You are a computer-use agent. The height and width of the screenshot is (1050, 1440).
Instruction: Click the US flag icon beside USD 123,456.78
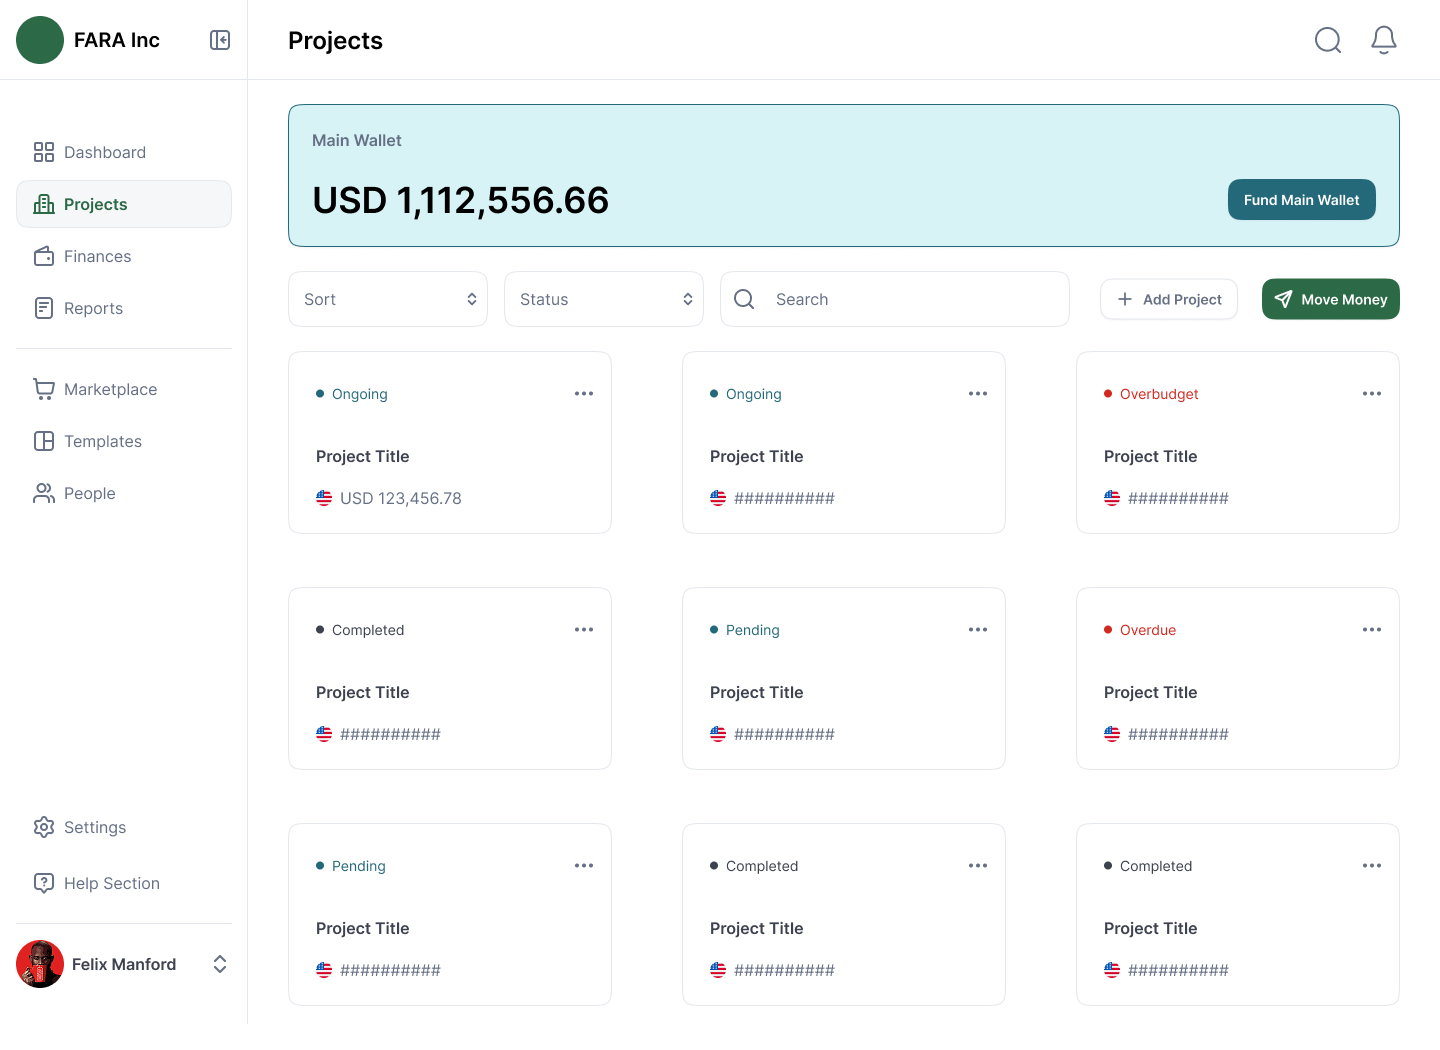[x=324, y=498]
